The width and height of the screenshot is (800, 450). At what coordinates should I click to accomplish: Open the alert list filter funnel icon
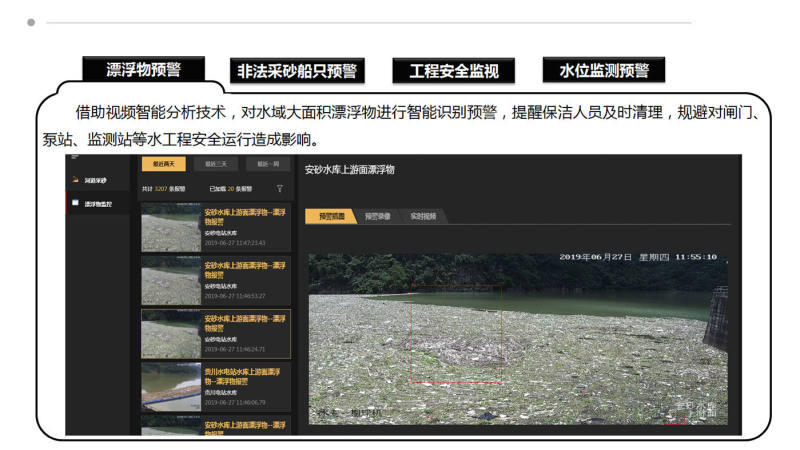279,188
